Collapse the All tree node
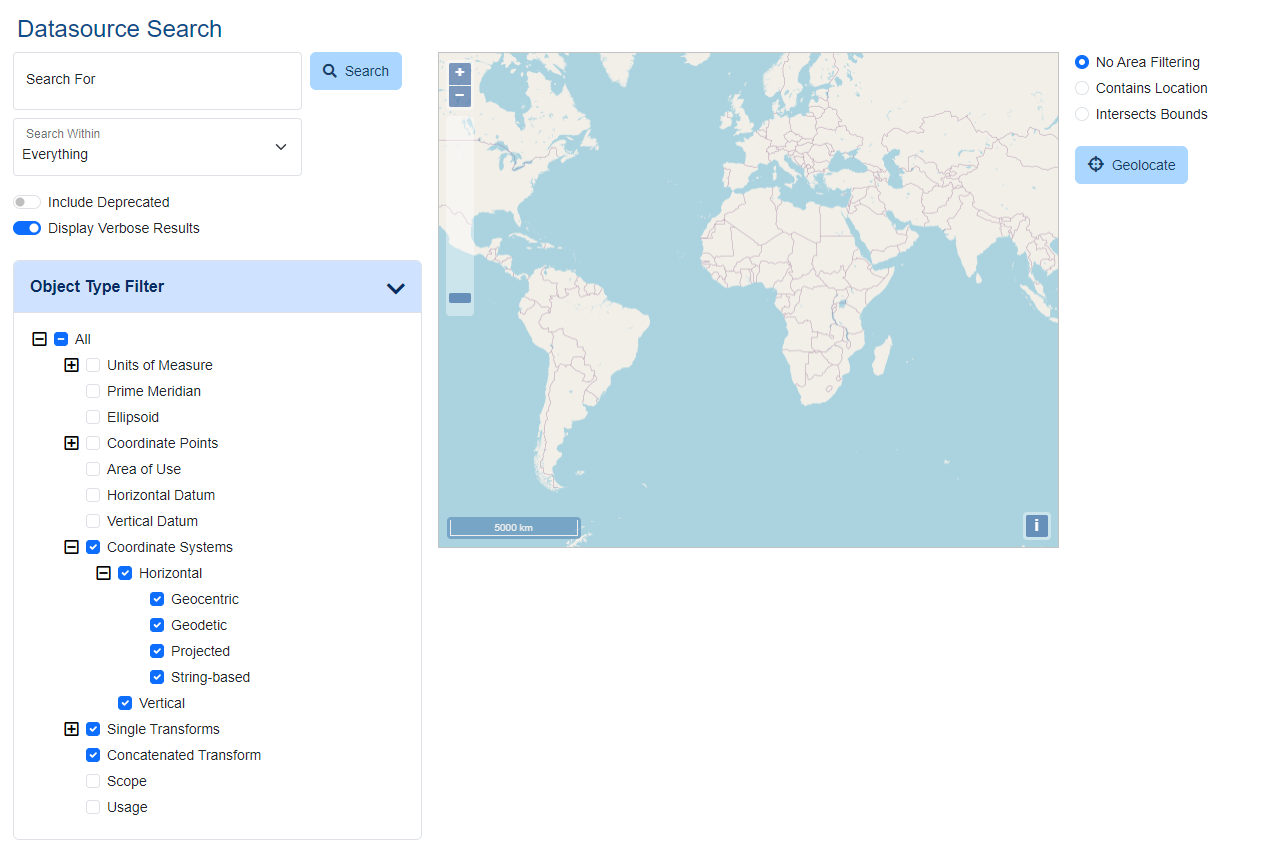Viewport: 1281px width, 848px height. [x=40, y=339]
